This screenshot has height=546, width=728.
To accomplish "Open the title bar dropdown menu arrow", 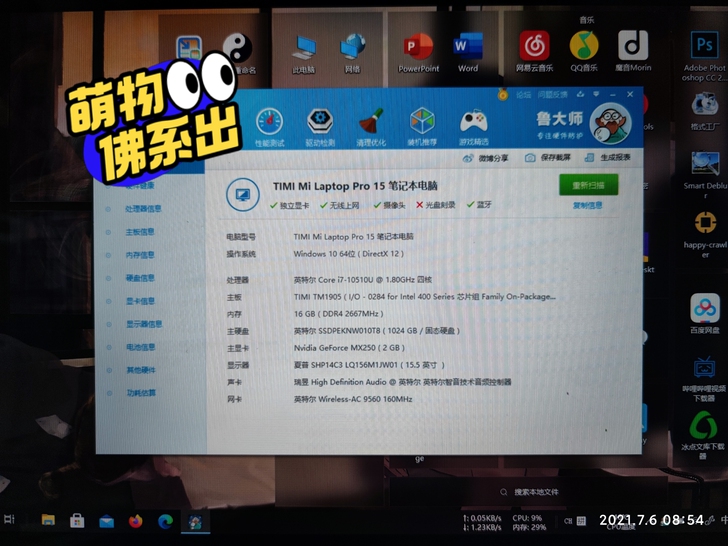I will (596, 94).
